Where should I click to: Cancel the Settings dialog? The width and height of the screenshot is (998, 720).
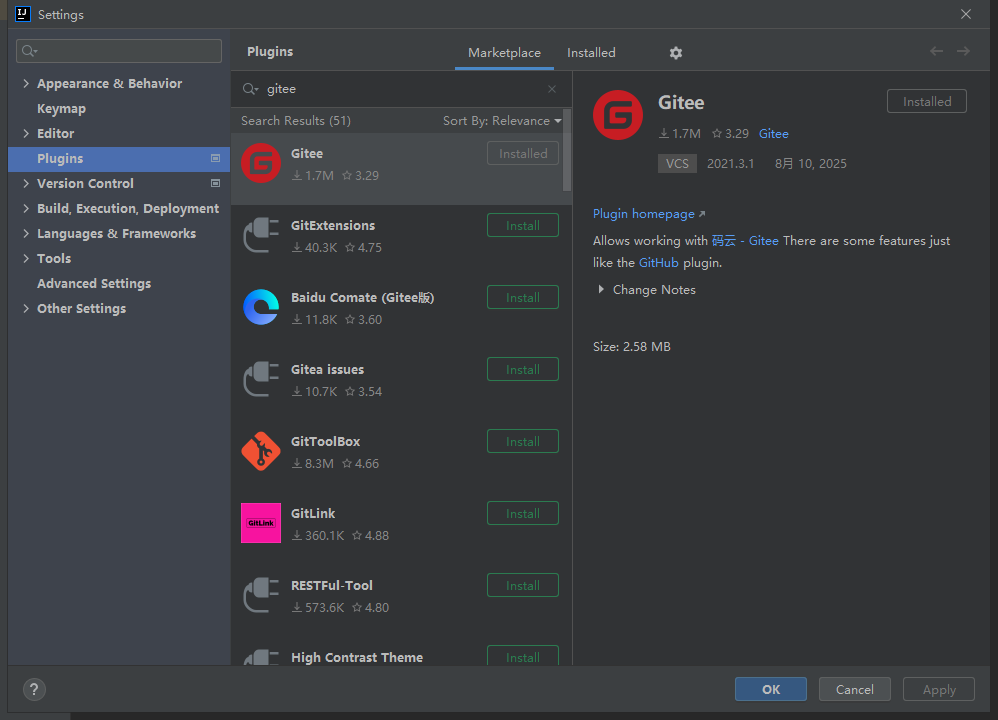[854, 689]
